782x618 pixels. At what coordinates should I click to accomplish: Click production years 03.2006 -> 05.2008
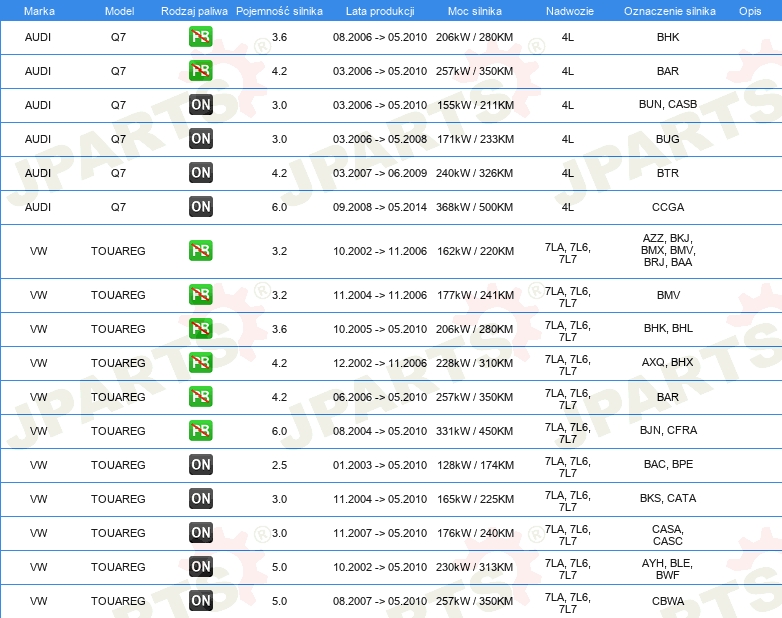[x=380, y=139]
